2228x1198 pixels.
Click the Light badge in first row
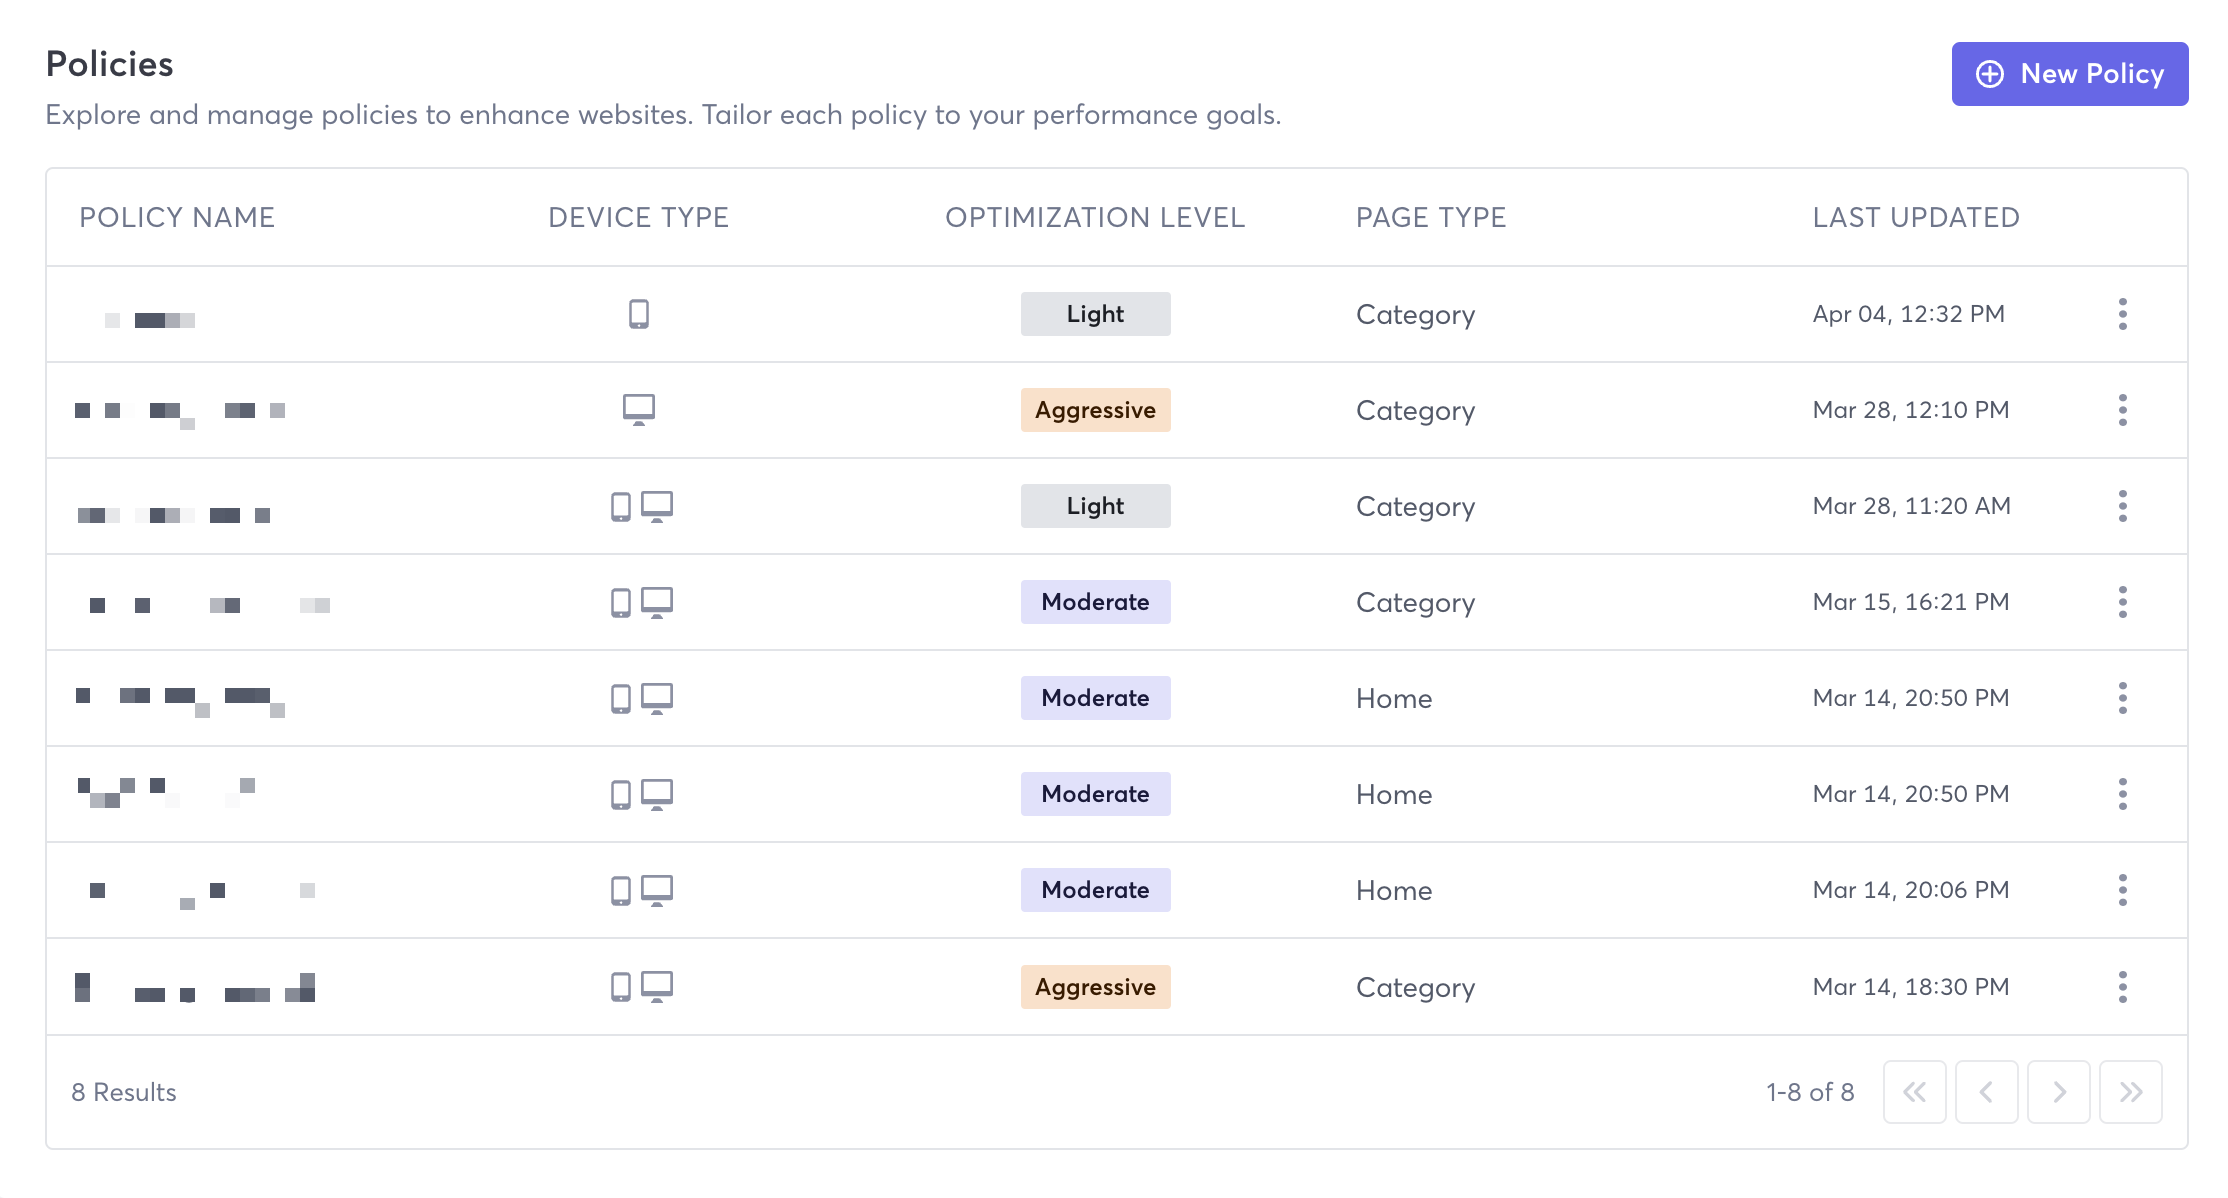tap(1095, 314)
